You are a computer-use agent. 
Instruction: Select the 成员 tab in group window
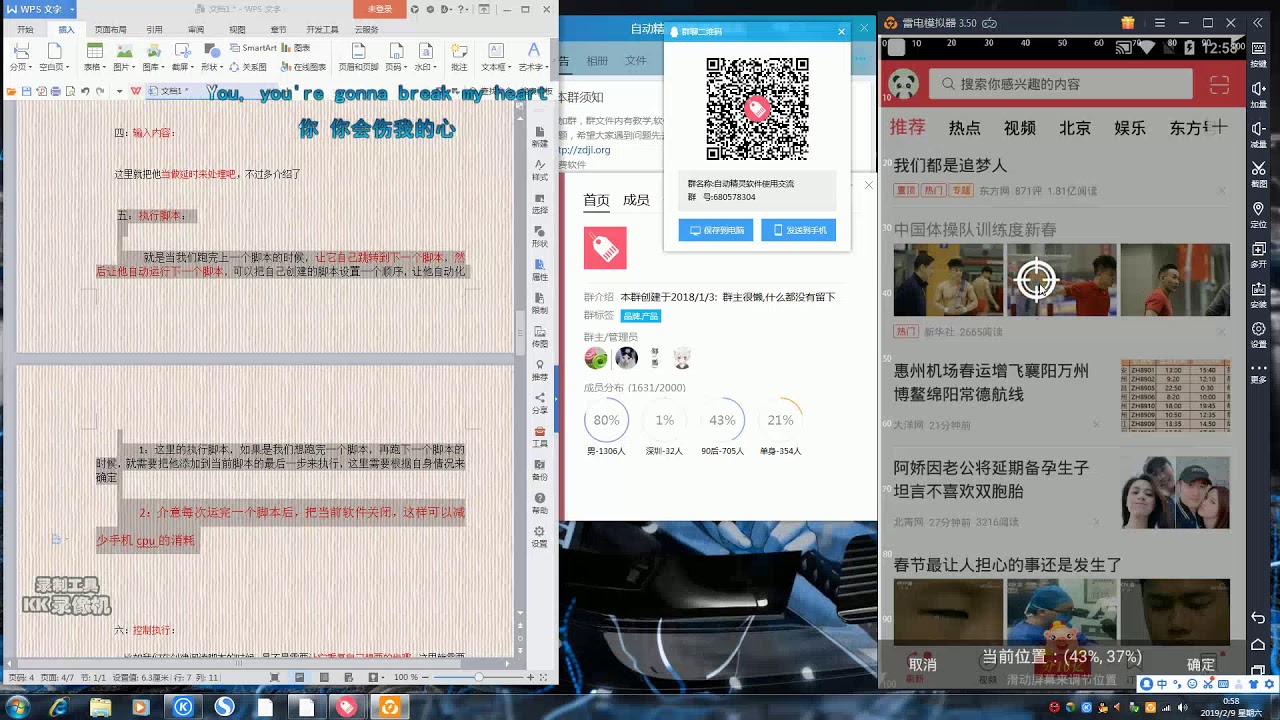pyautogui.click(x=636, y=200)
